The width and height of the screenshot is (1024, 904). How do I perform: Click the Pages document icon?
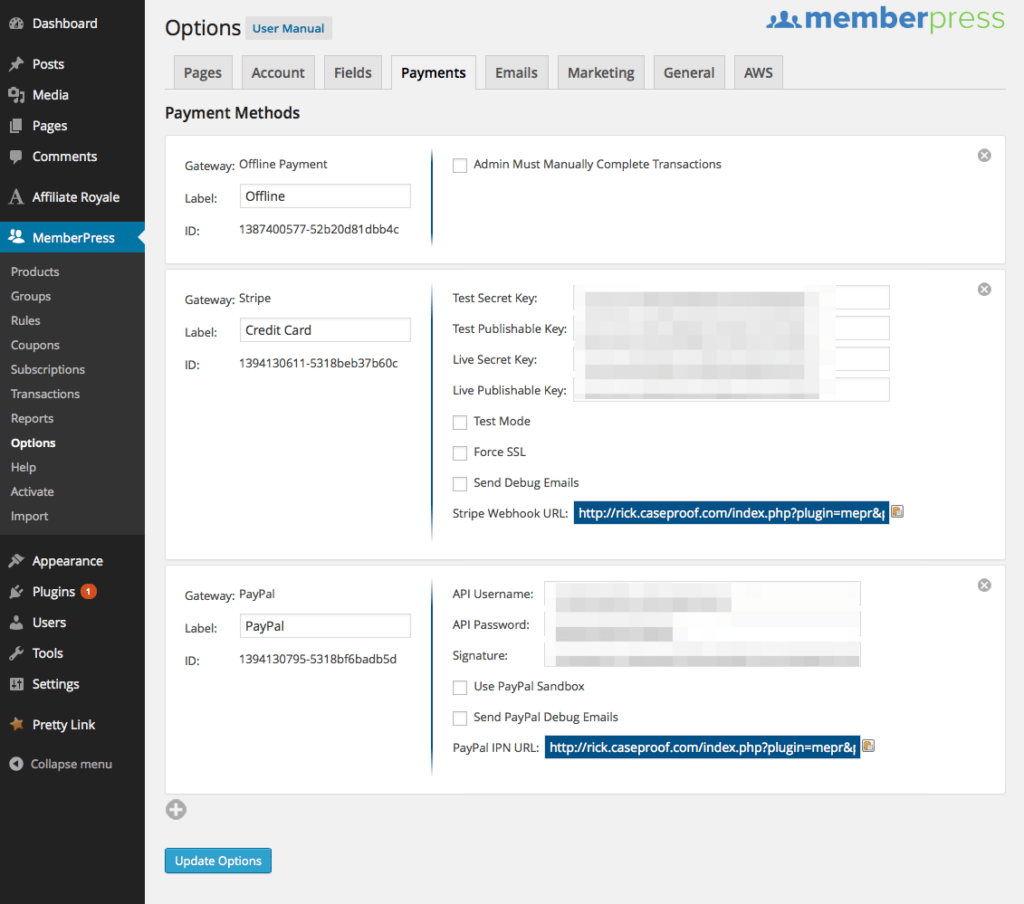(x=16, y=125)
